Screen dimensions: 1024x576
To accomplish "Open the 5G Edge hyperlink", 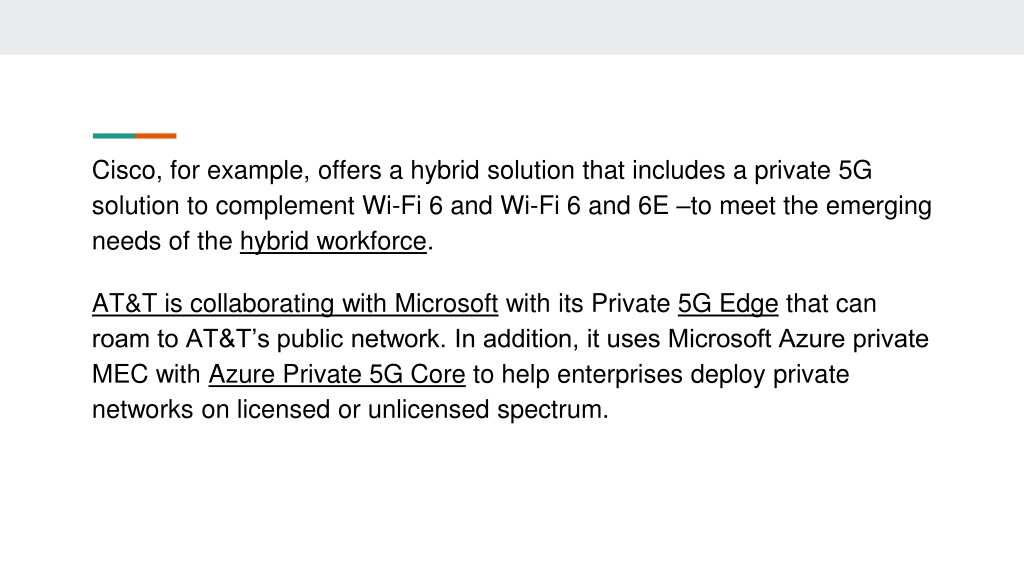I will coord(728,304).
